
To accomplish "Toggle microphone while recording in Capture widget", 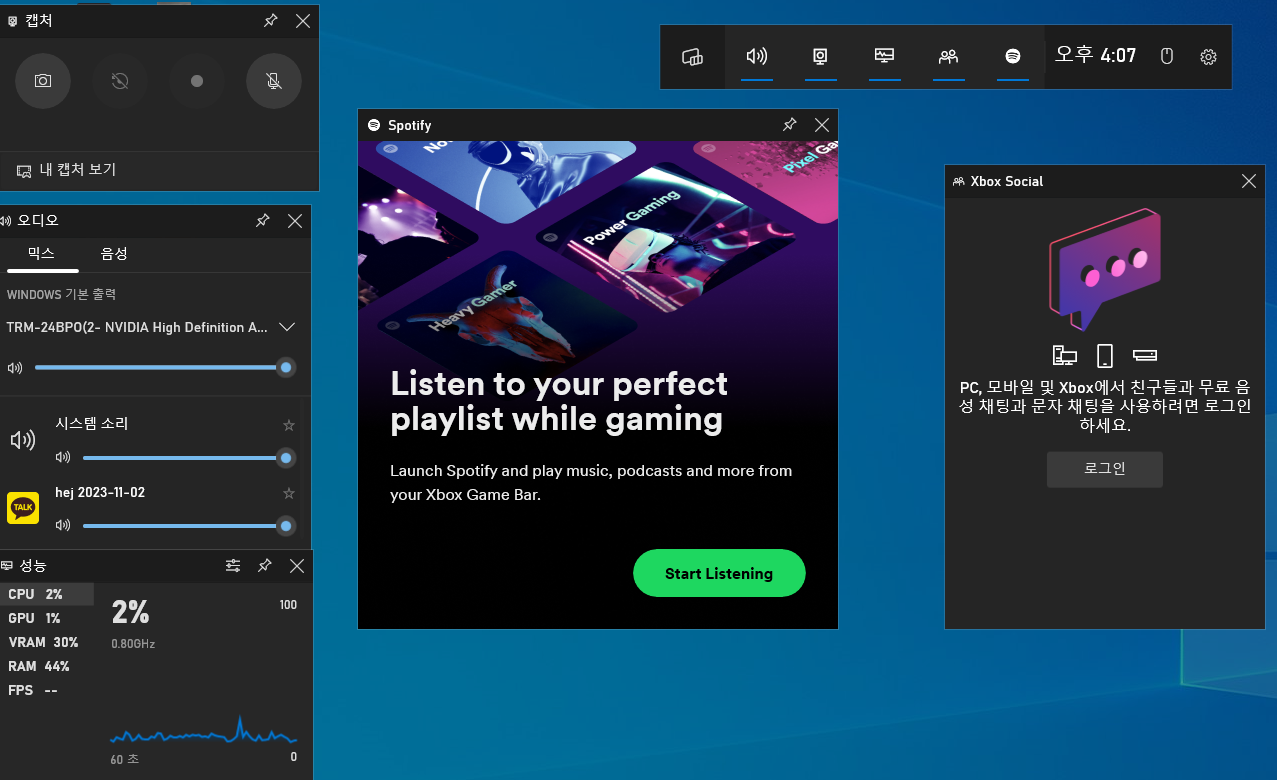I will pyautogui.click(x=274, y=81).
